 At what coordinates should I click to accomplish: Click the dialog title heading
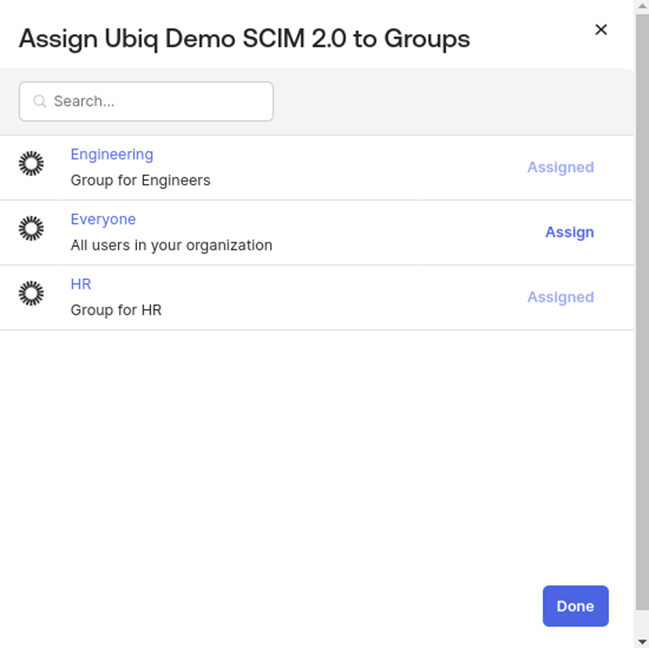(x=245, y=39)
